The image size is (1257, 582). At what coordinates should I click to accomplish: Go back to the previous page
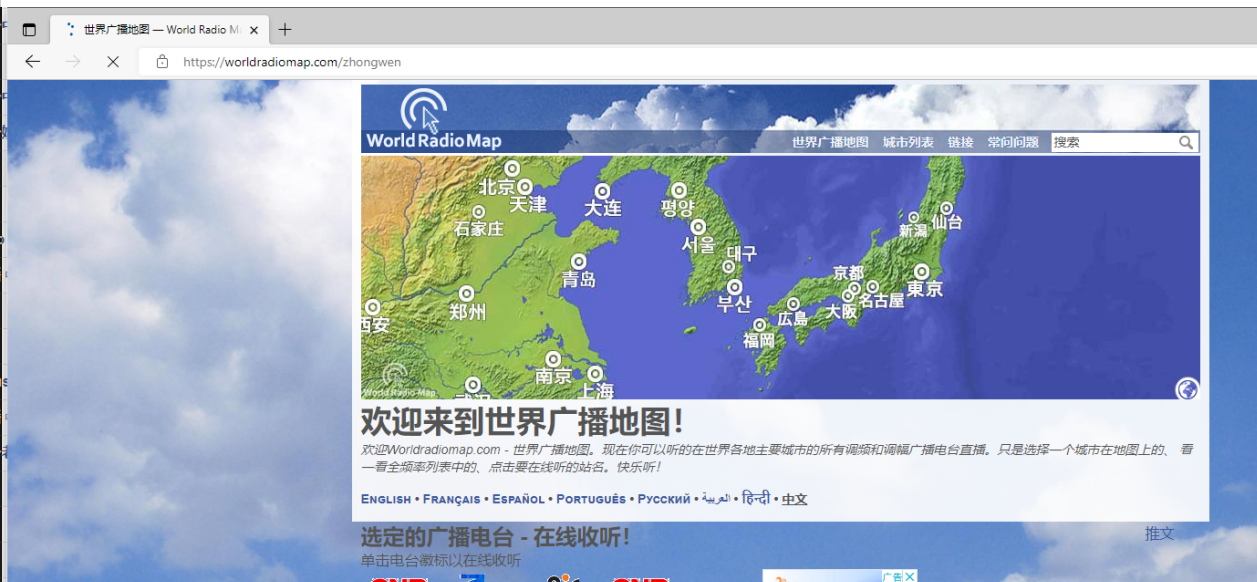(x=32, y=62)
